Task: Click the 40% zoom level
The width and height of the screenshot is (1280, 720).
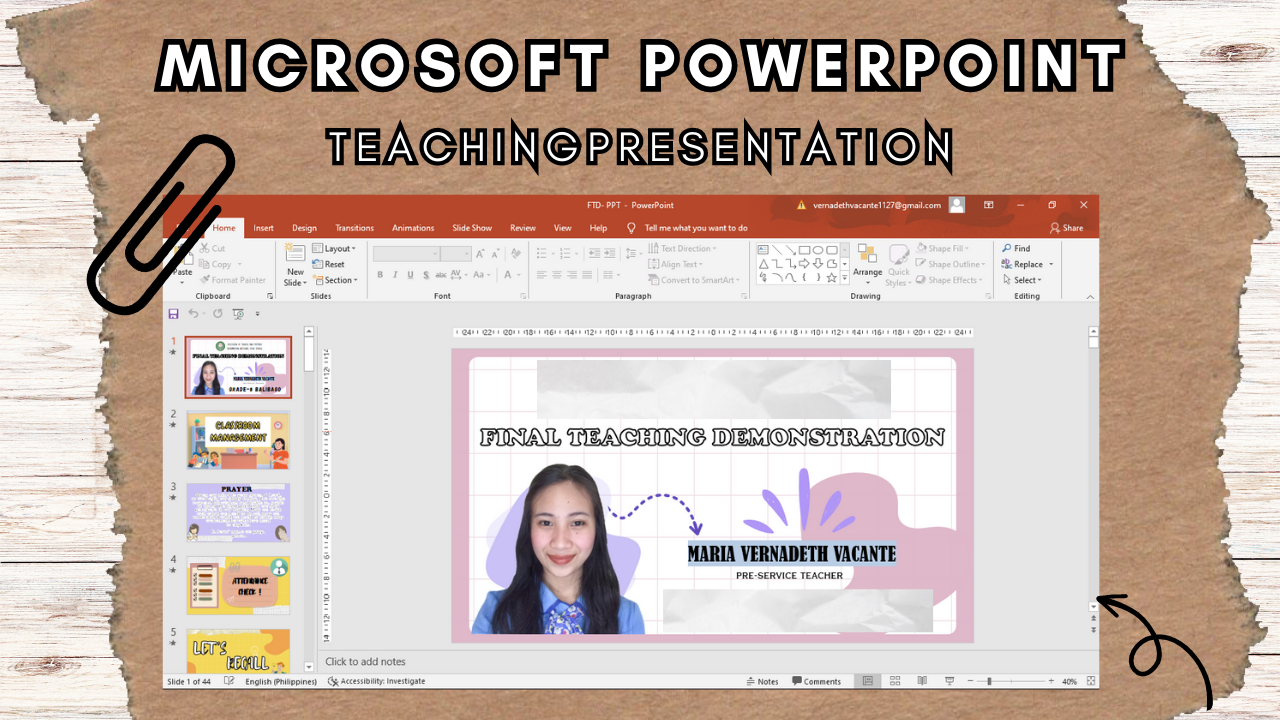Action: pyautogui.click(x=1069, y=681)
